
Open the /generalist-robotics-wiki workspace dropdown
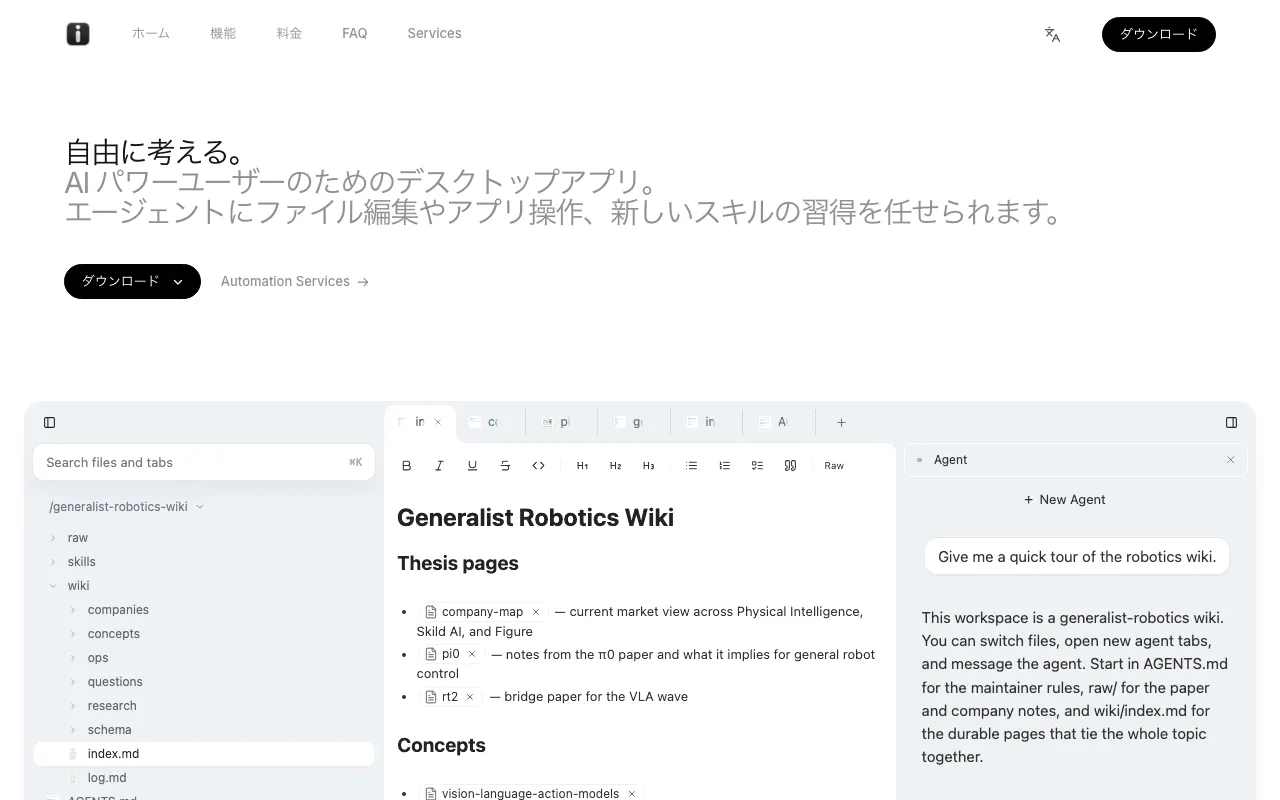click(126, 507)
